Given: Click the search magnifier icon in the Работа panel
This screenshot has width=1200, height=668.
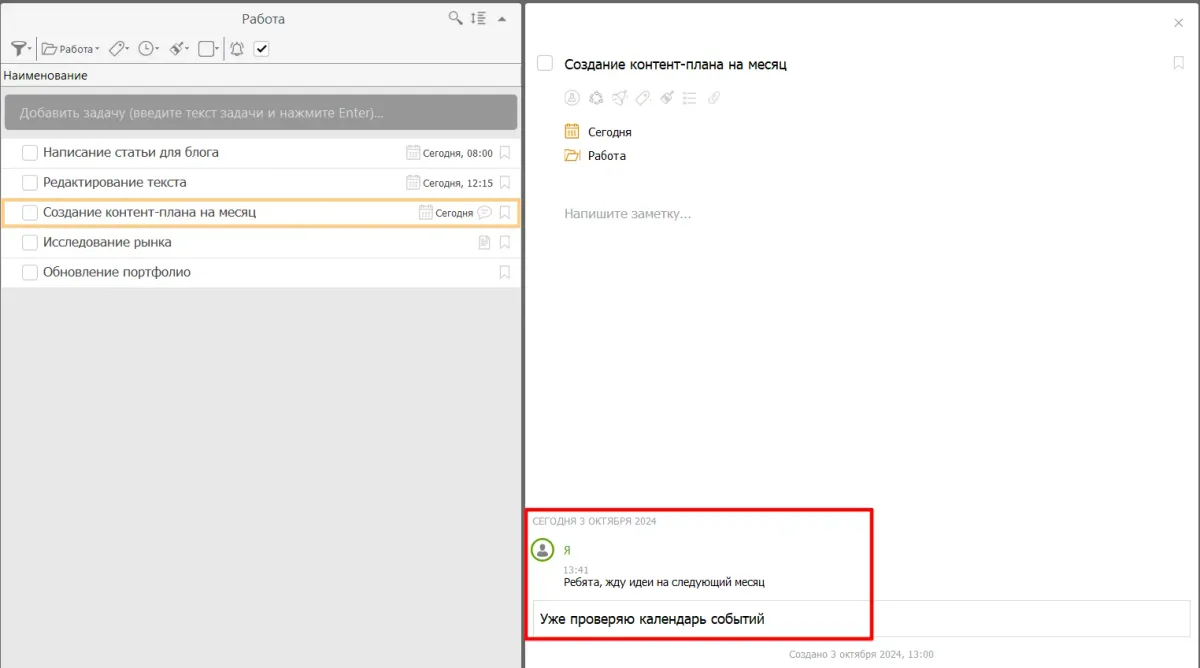Looking at the screenshot, I should pyautogui.click(x=455, y=18).
